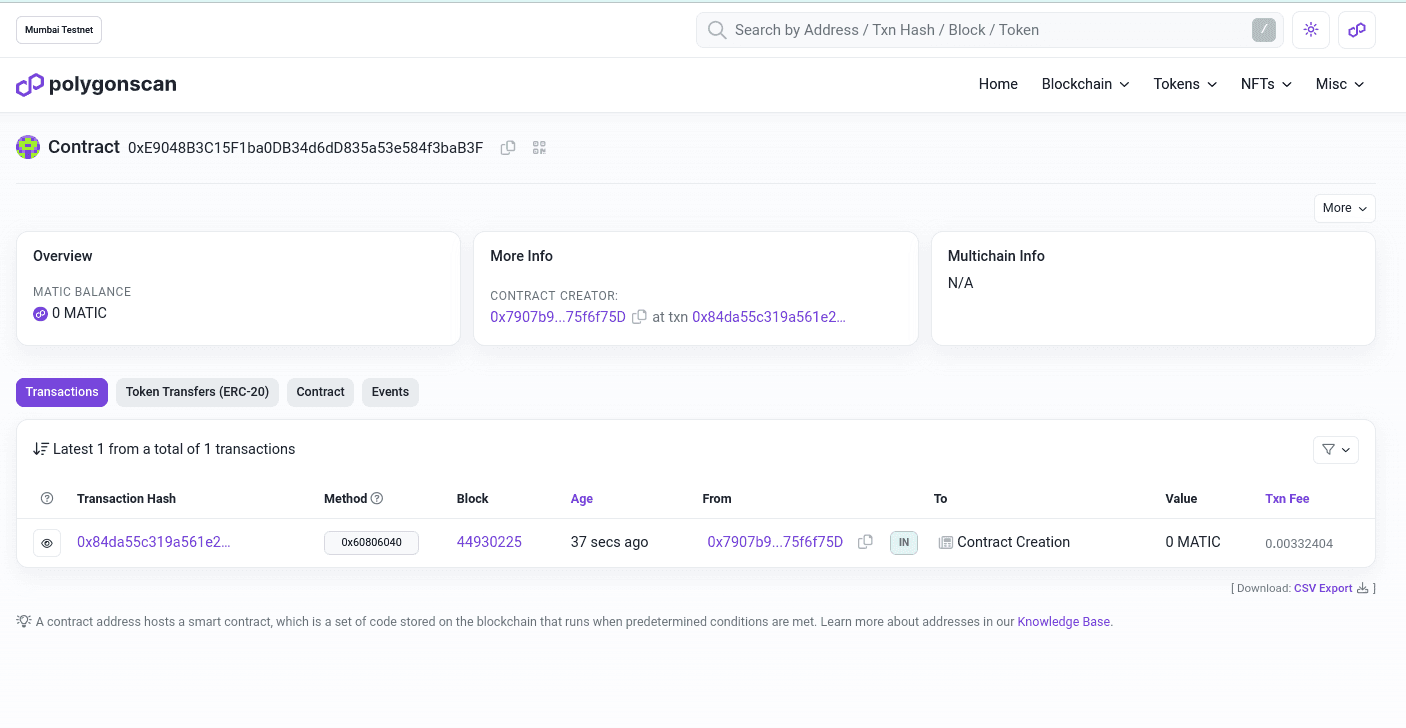Click the Mumbai Testnet button
Image resolution: width=1406 pixels, height=728 pixels.
(59, 30)
